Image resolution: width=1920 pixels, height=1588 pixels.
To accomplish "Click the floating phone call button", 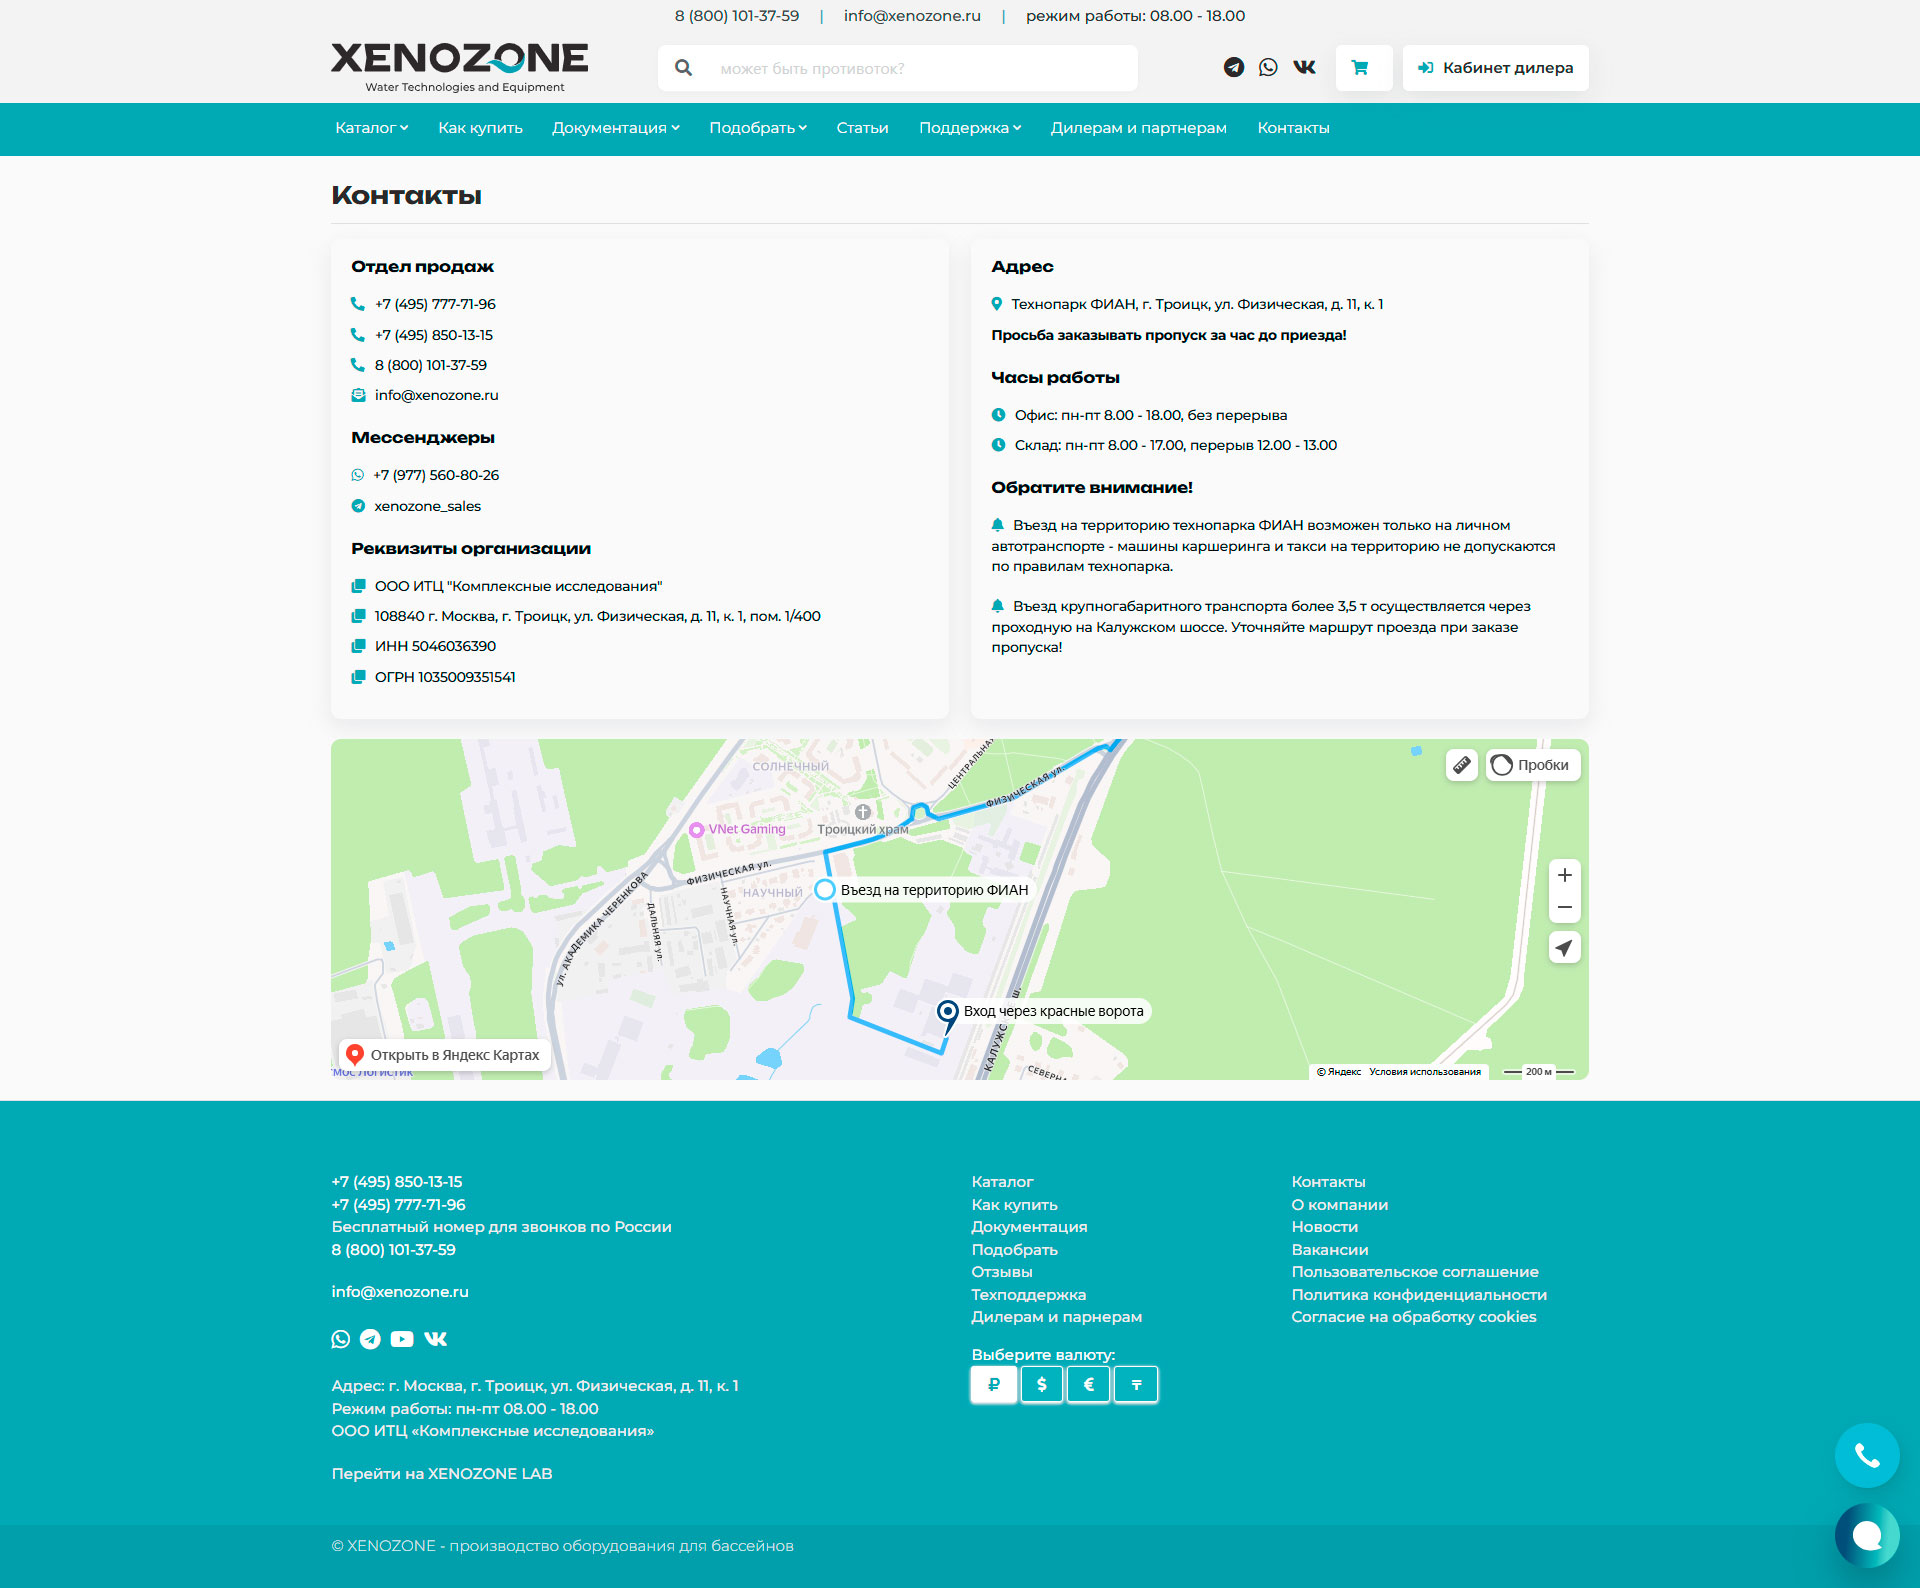I will [1868, 1456].
